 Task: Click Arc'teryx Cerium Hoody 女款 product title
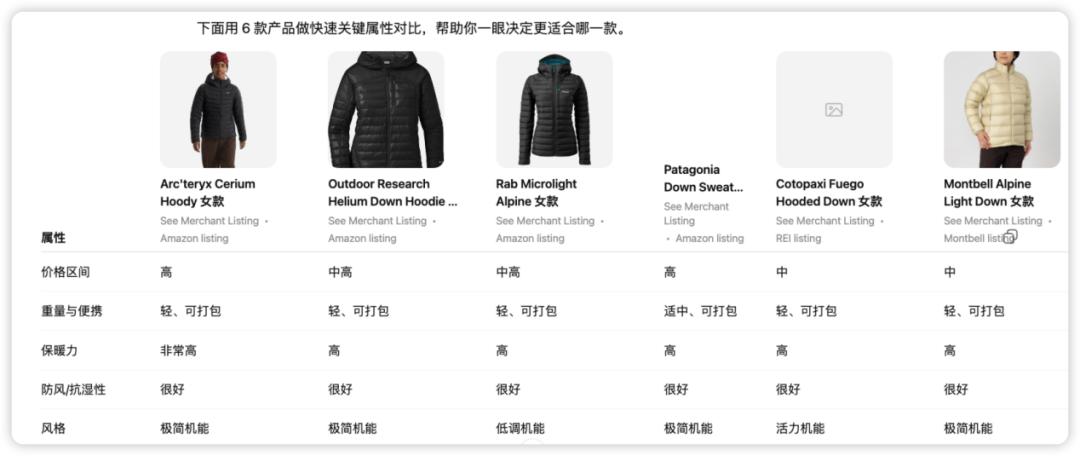[x=207, y=193]
